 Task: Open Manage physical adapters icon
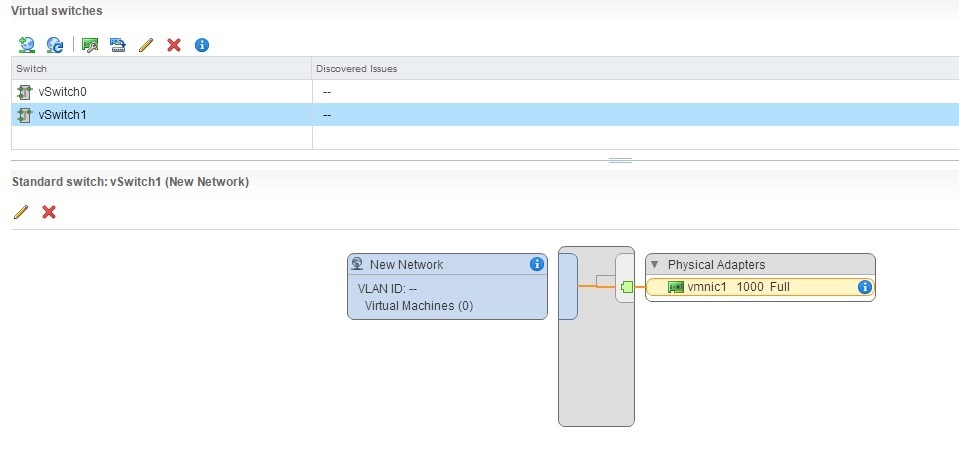(x=90, y=45)
